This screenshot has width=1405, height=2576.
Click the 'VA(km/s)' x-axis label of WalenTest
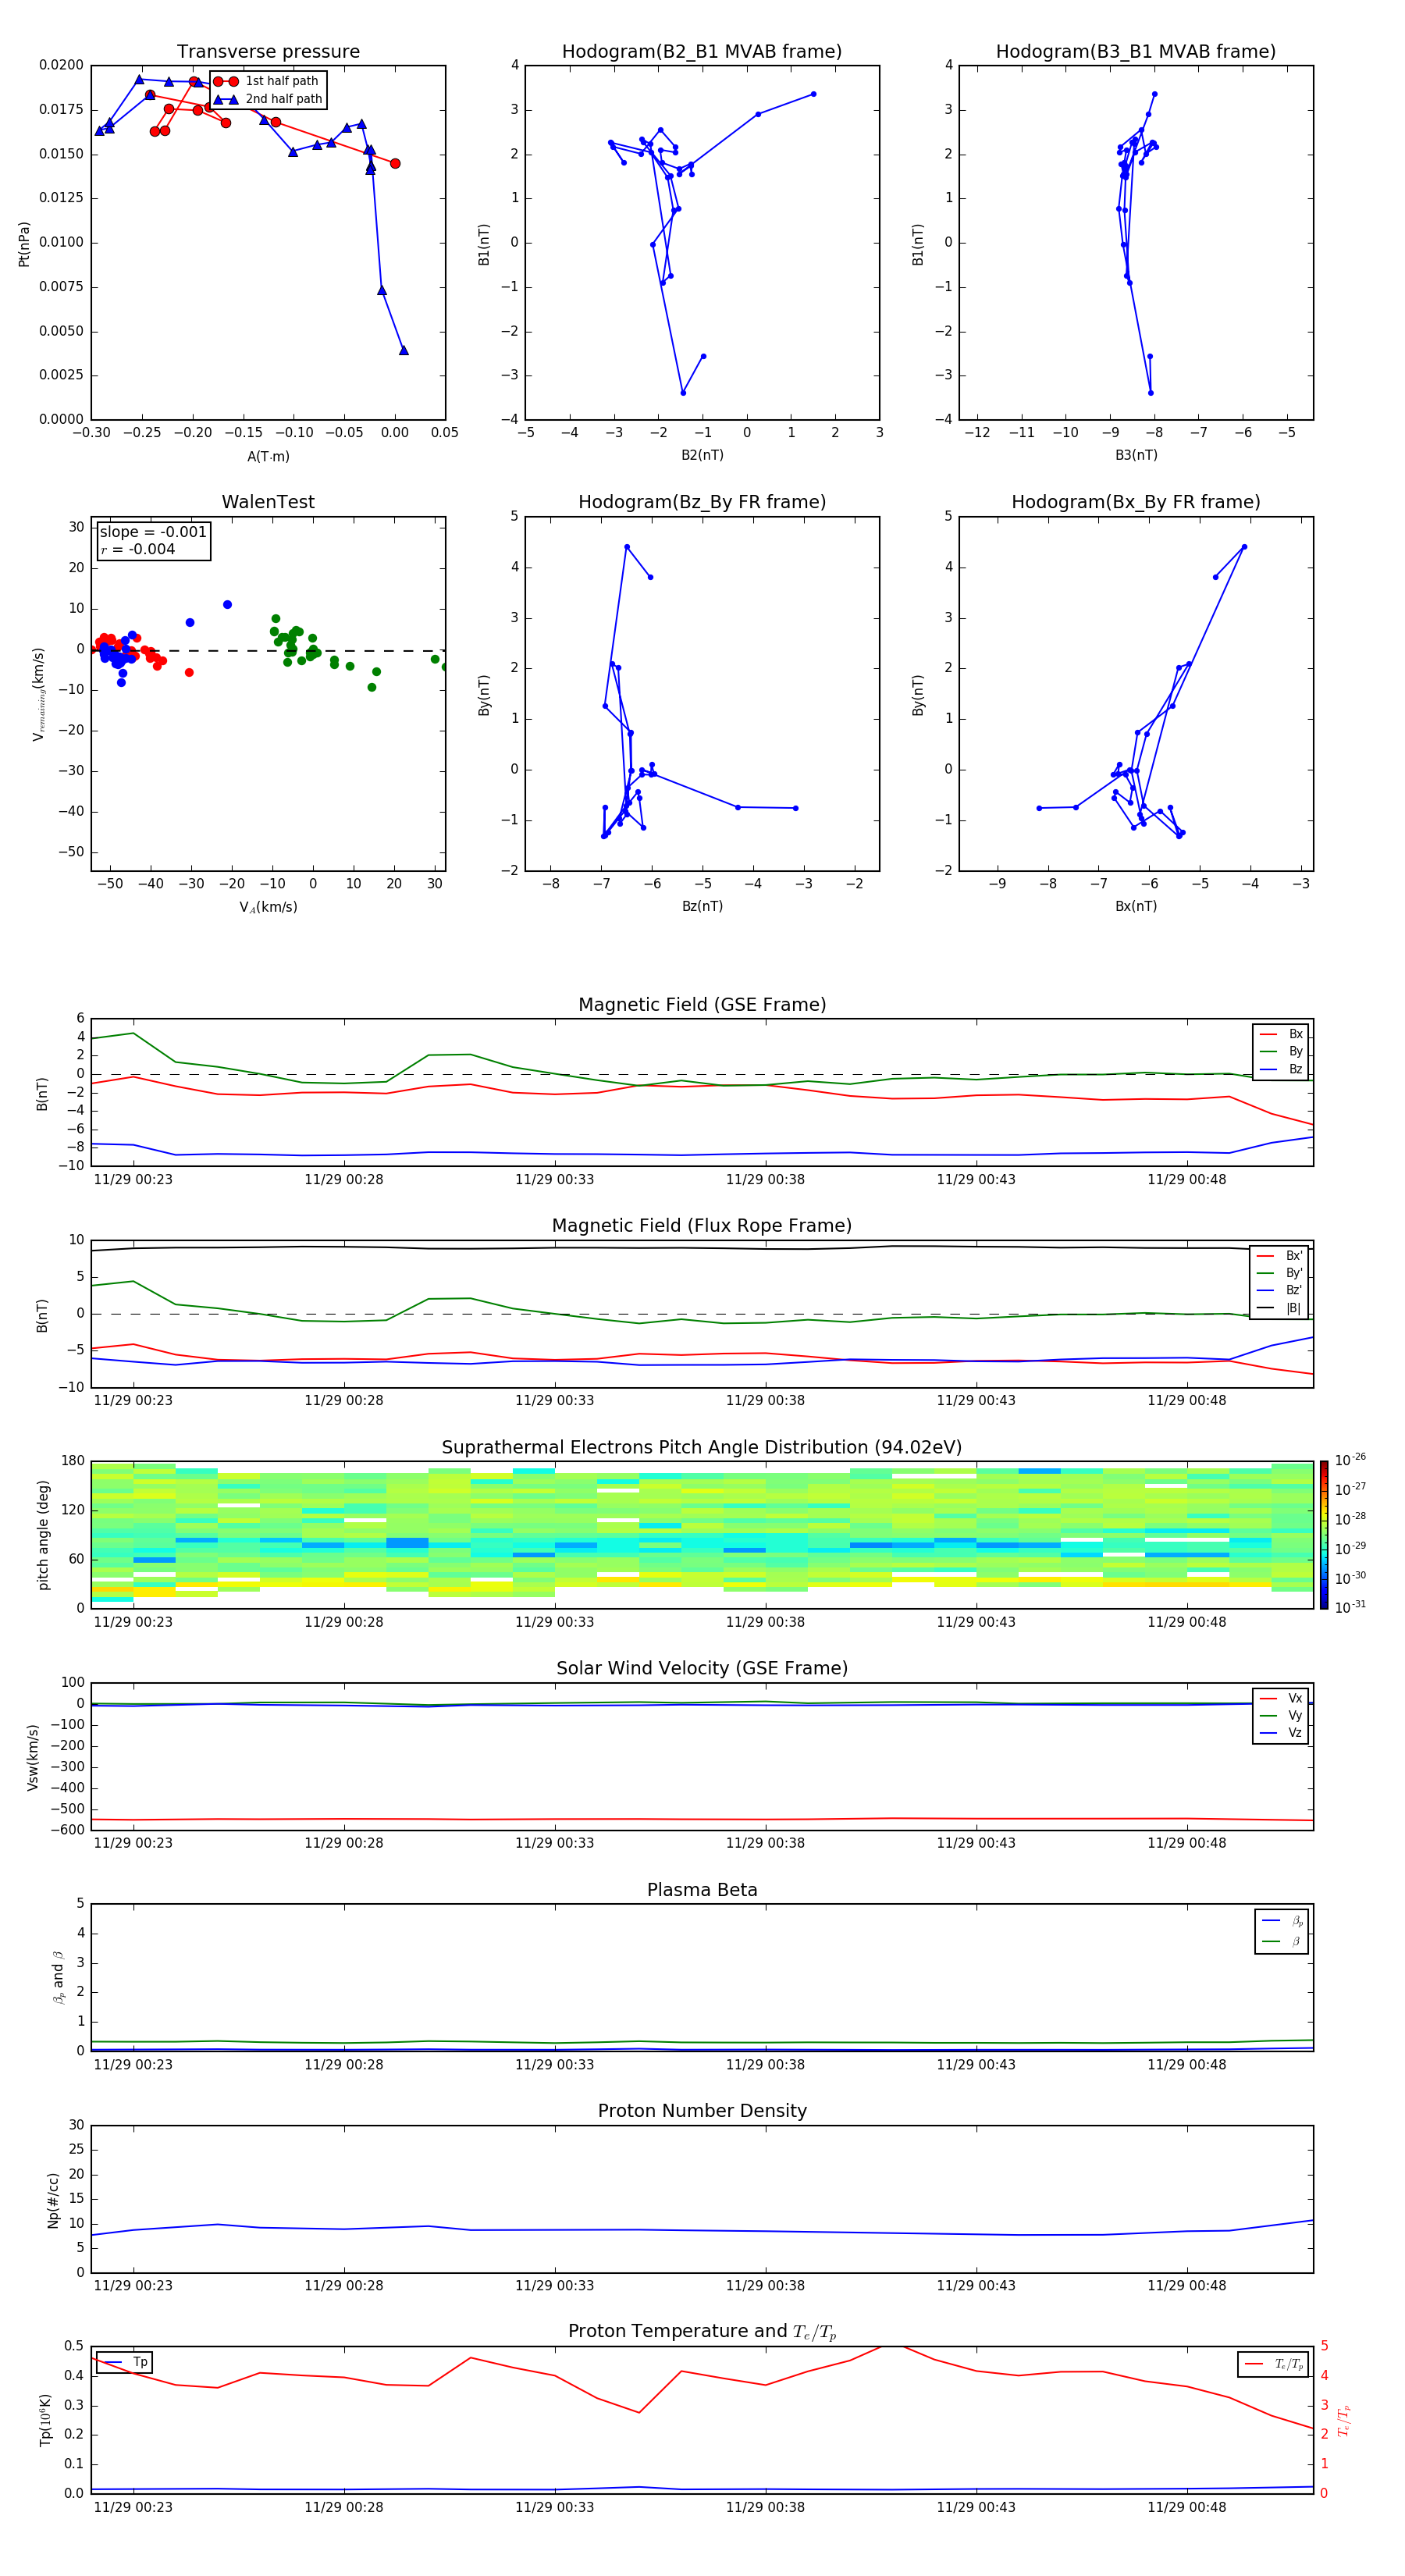[x=268, y=907]
